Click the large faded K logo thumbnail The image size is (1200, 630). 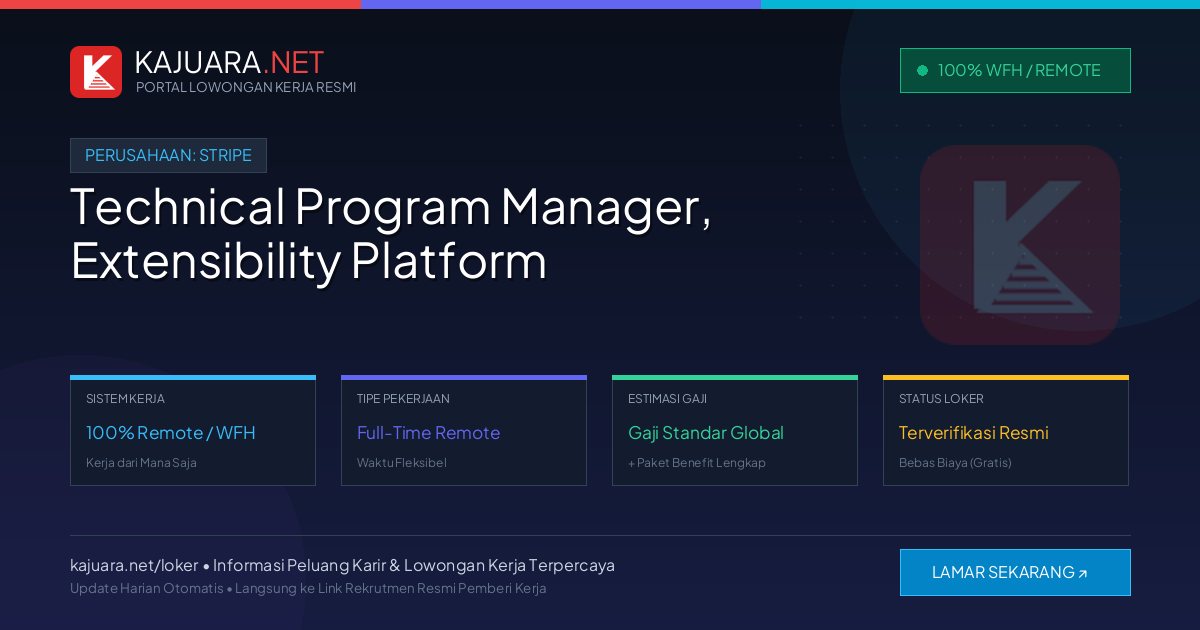point(1020,245)
